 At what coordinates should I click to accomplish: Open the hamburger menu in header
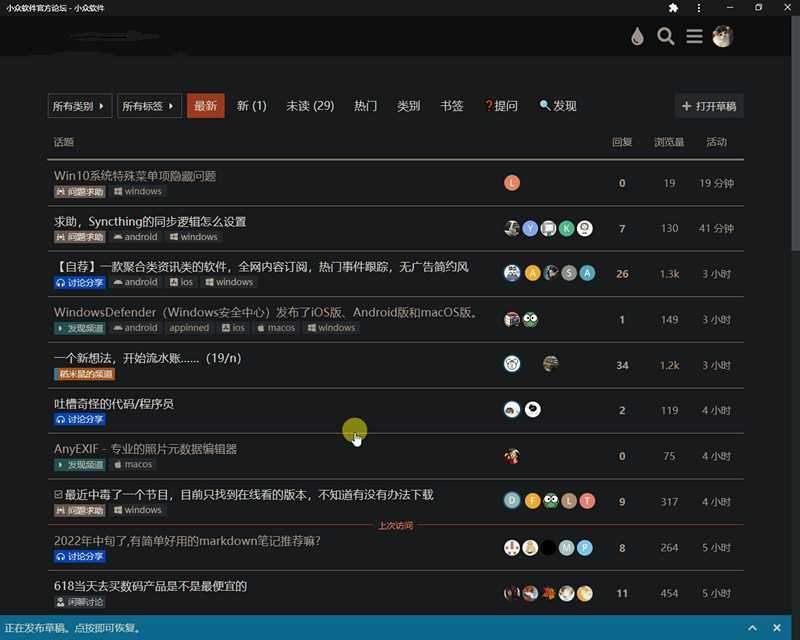click(x=694, y=37)
